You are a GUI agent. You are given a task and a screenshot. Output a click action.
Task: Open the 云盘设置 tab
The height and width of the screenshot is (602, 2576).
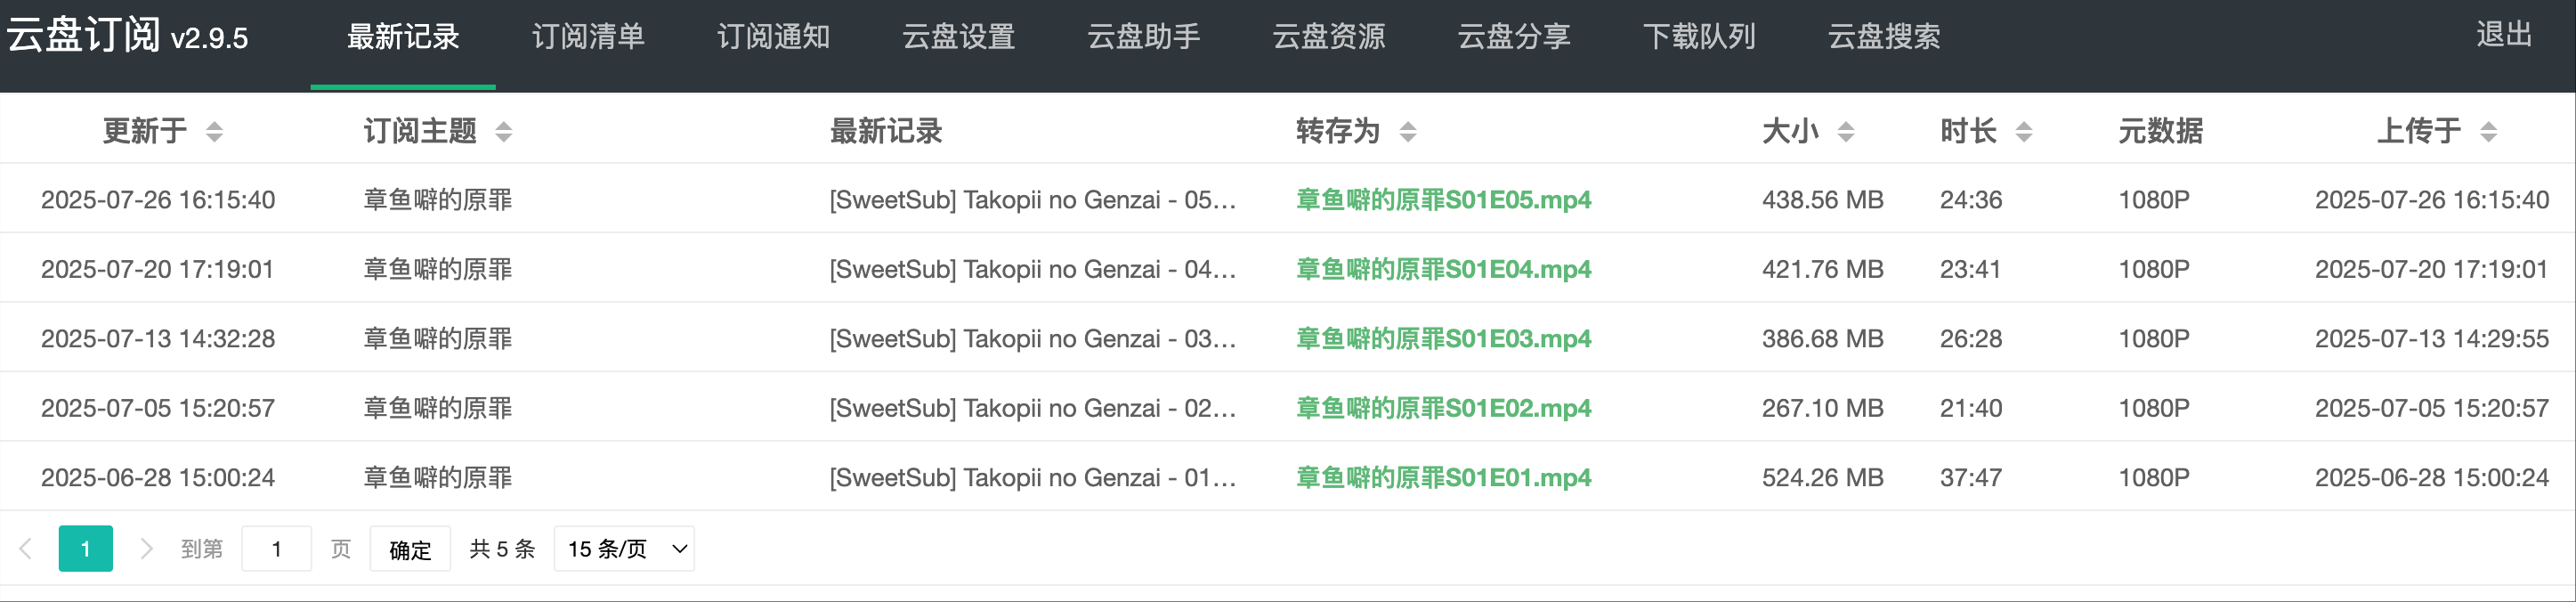958,37
